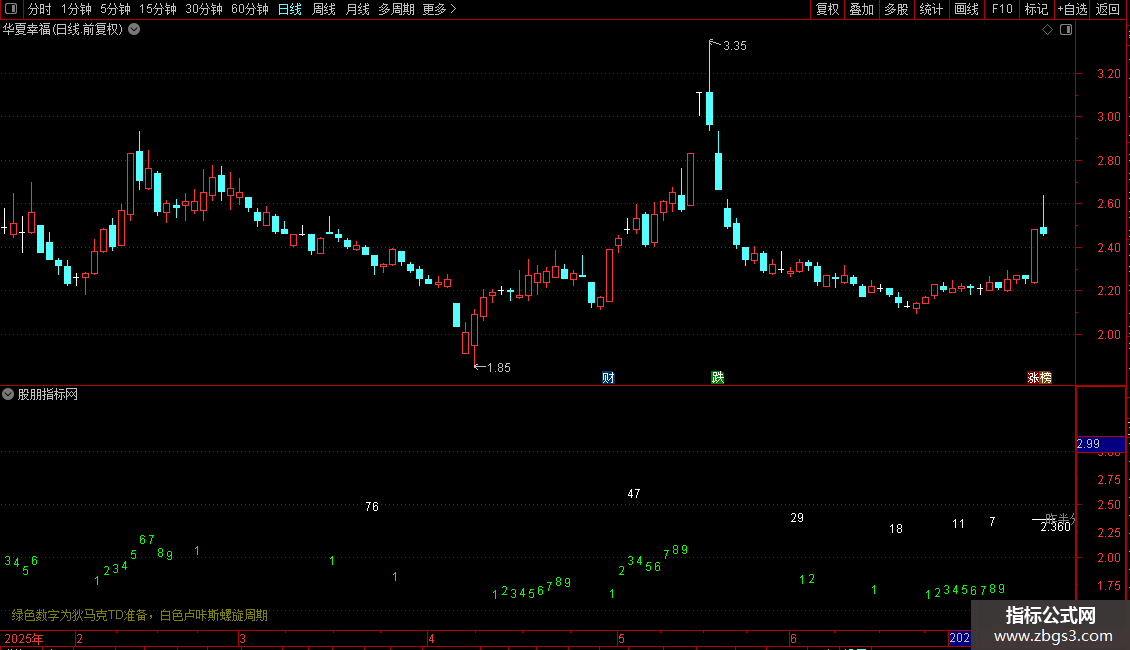Click the 1.85 low price label
Image resolution: width=1130 pixels, height=650 pixels.
(499, 368)
